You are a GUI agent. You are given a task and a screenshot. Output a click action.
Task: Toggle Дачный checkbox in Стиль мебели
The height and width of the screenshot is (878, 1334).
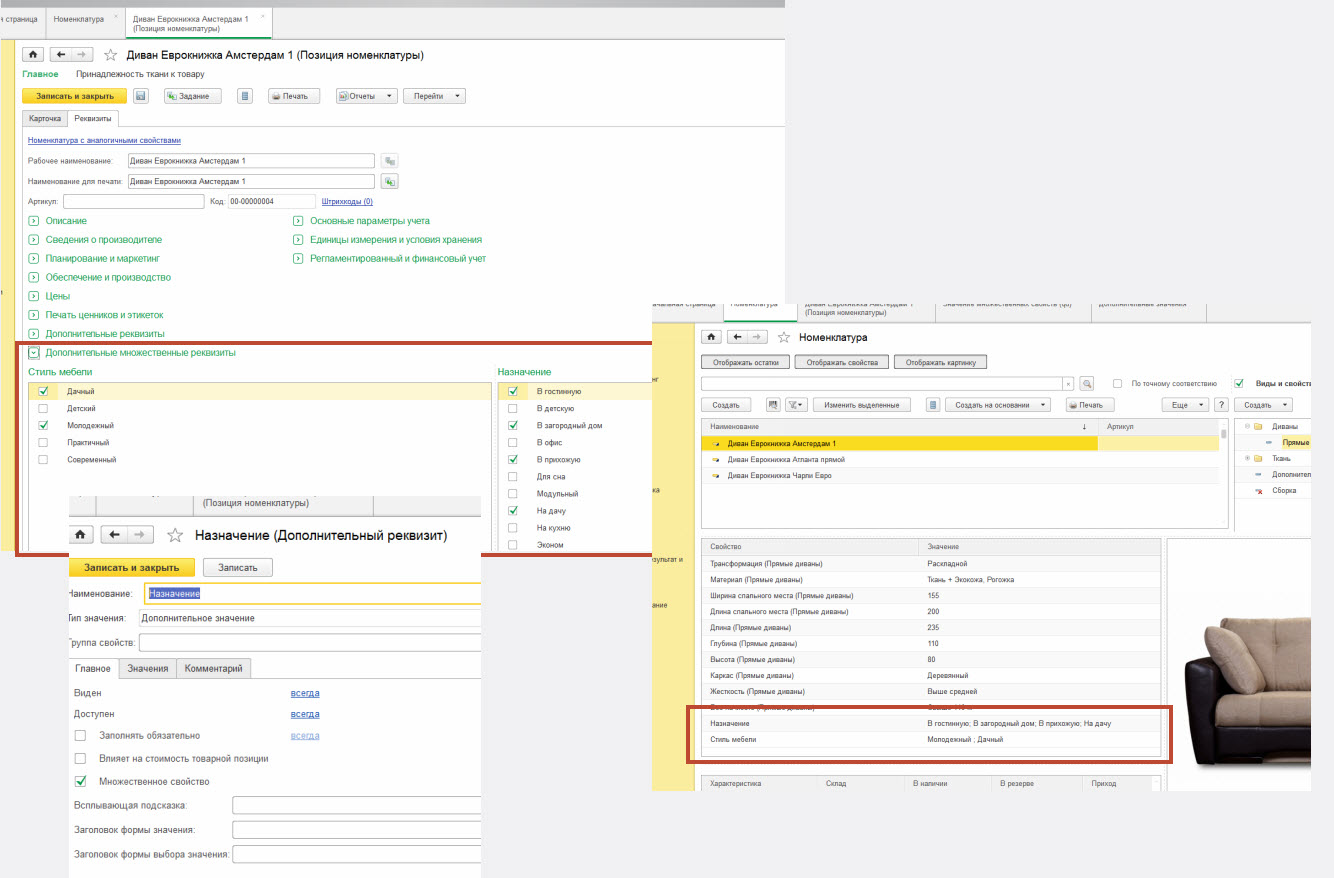click(x=42, y=392)
